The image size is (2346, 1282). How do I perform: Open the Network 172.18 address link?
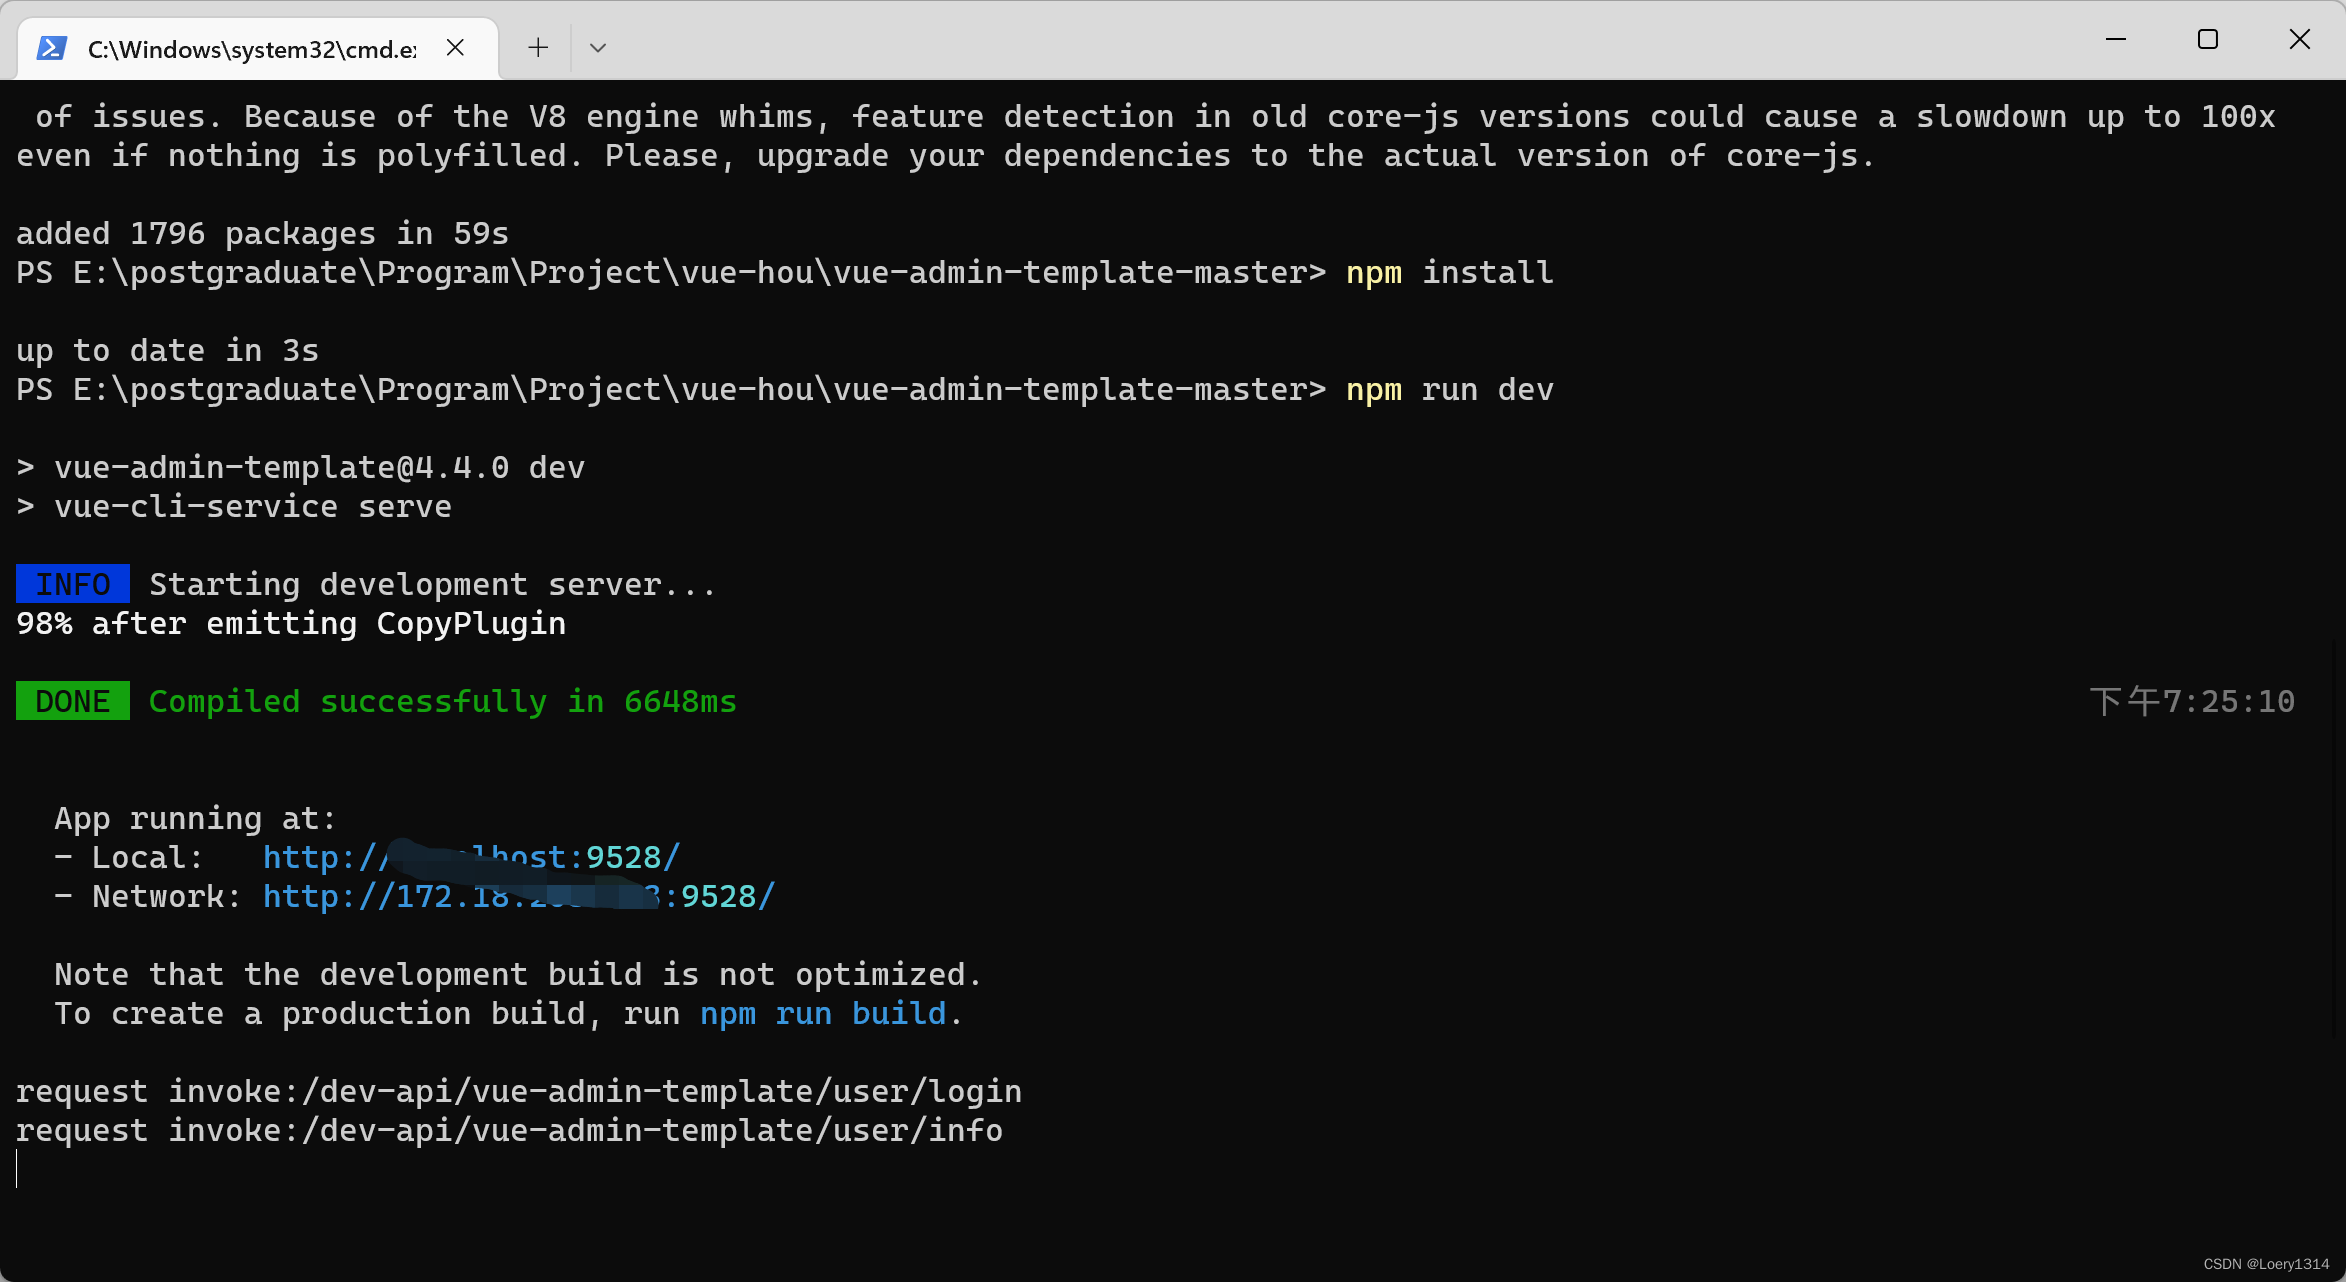(518, 896)
